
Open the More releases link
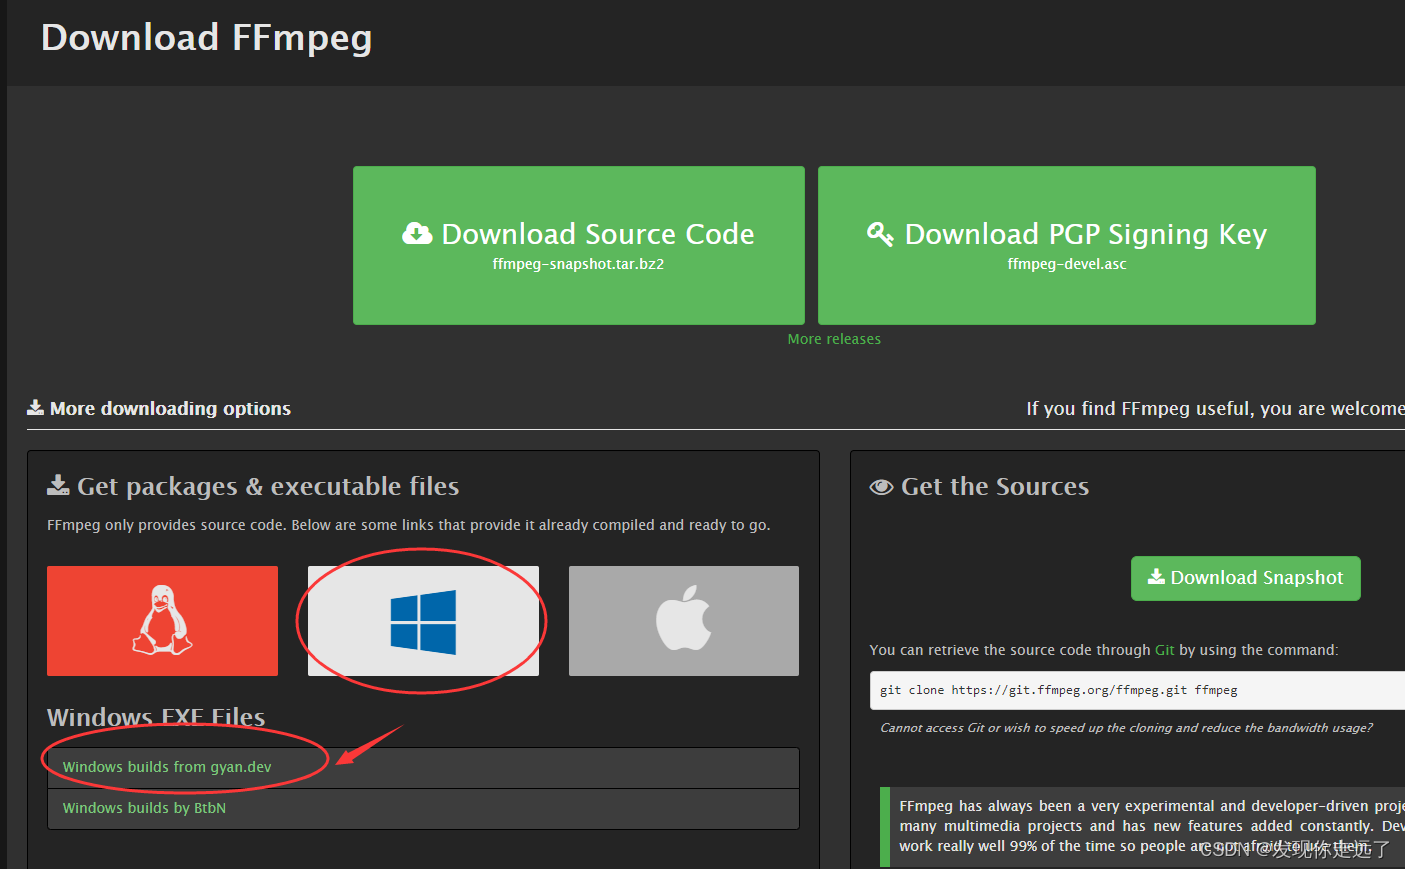pyautogui.click(x=834, y=339)
